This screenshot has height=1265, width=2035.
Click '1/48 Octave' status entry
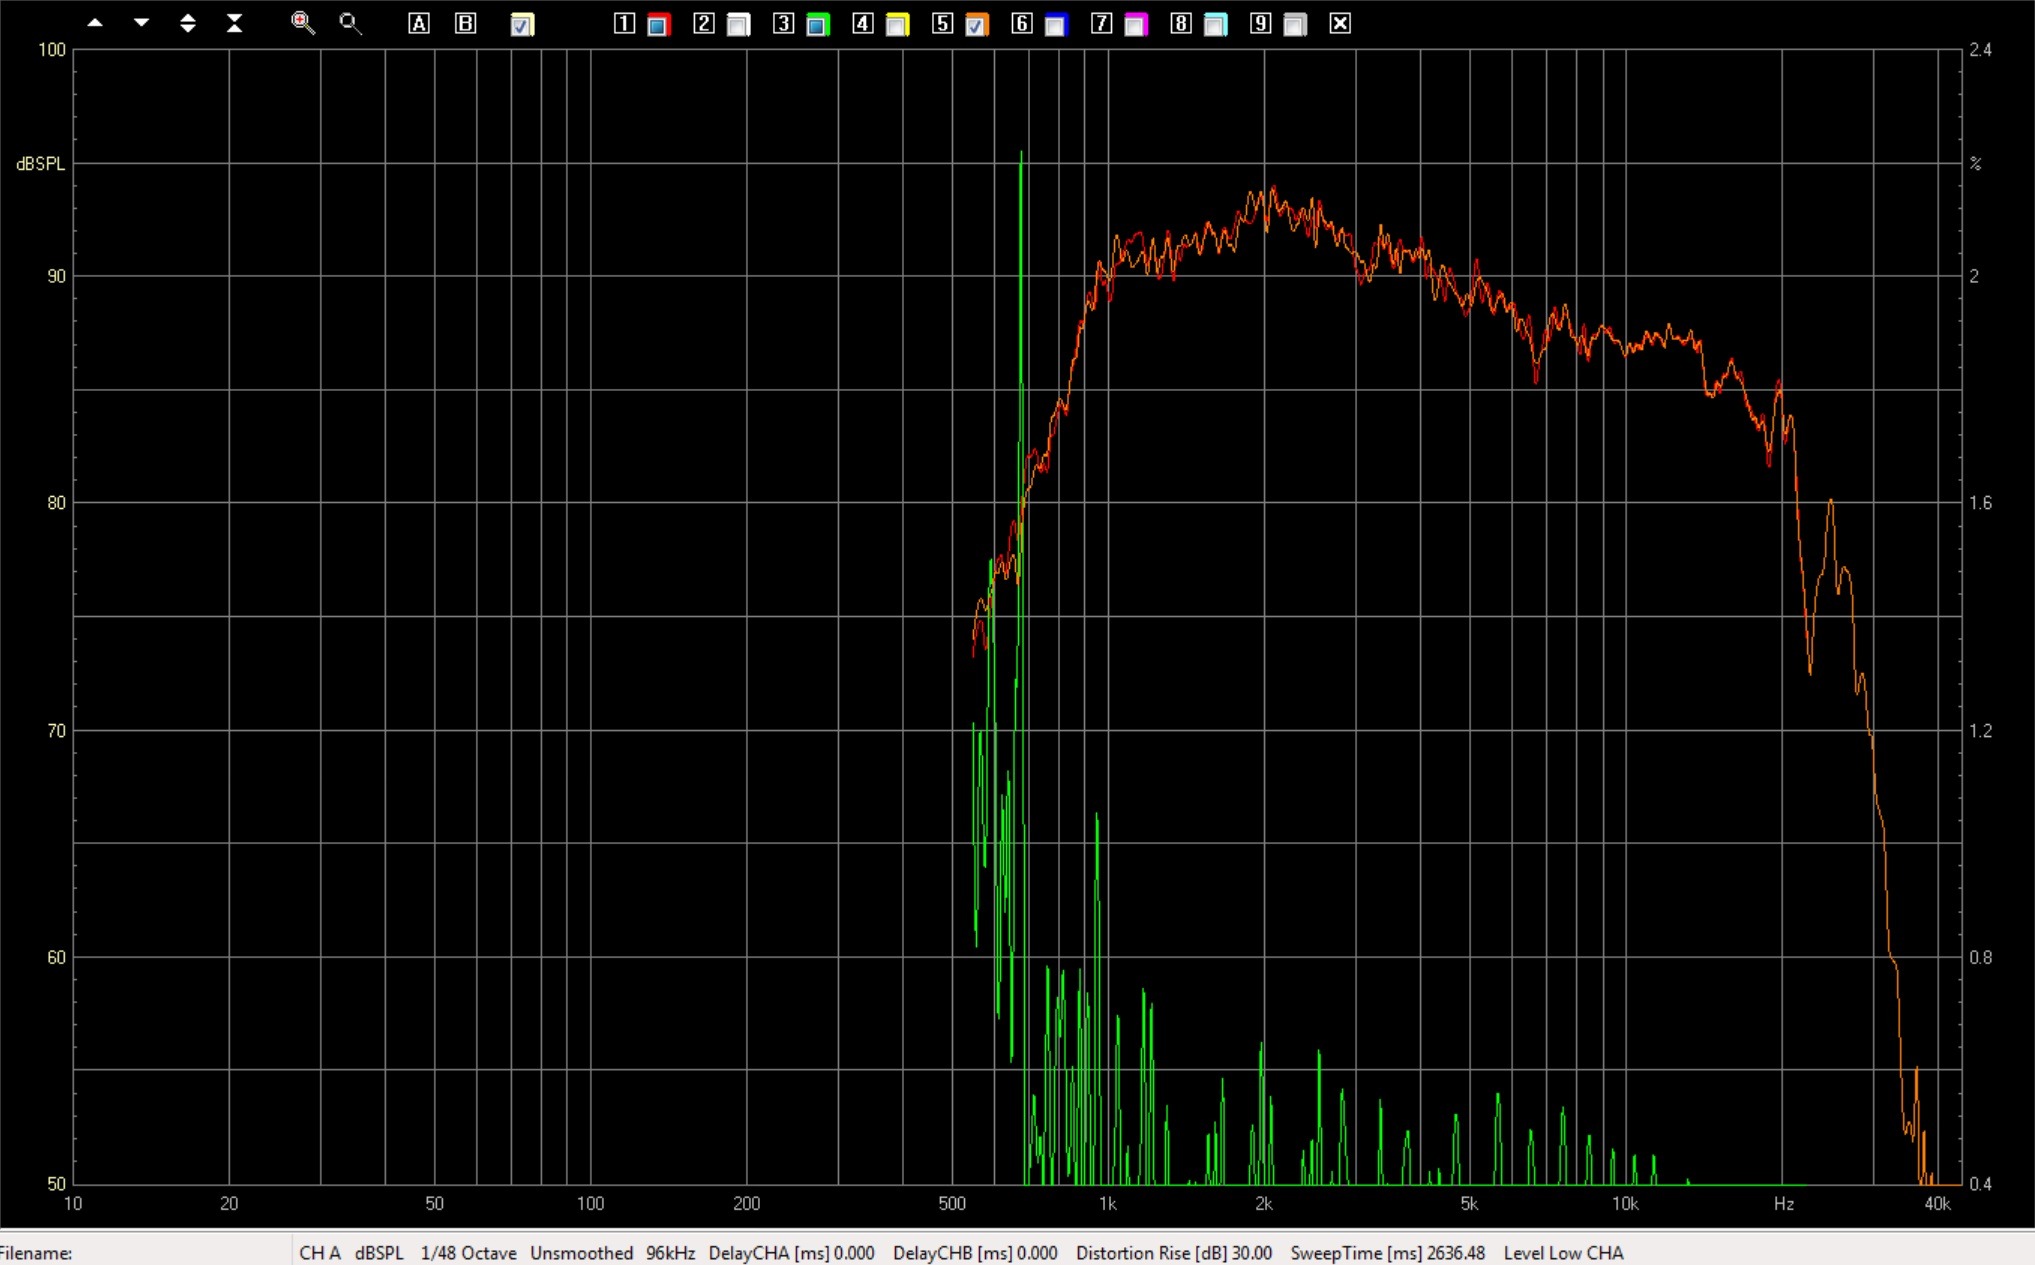pos(469,1253)
